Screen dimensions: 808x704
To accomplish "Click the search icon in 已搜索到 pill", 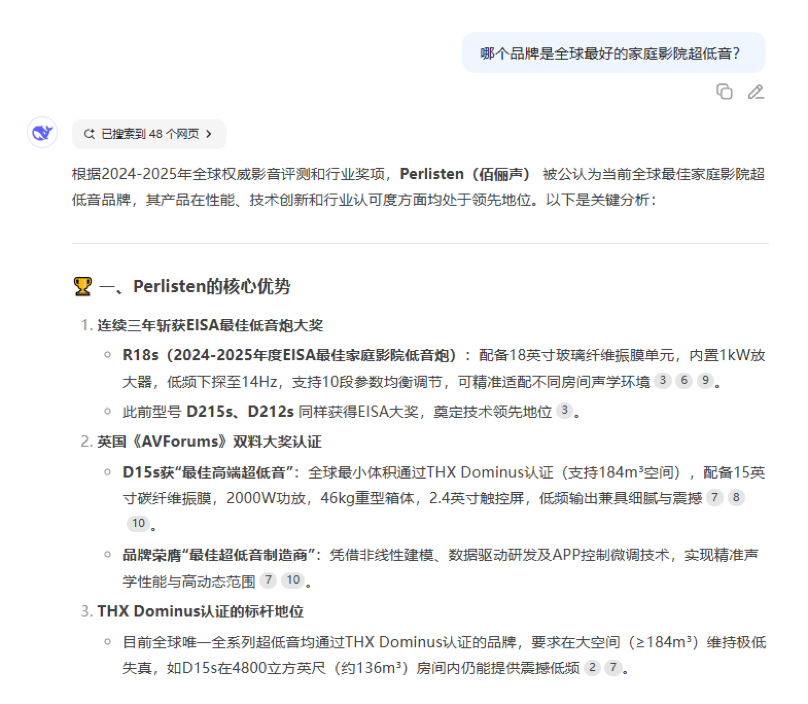I will click(x=89, y=134).
